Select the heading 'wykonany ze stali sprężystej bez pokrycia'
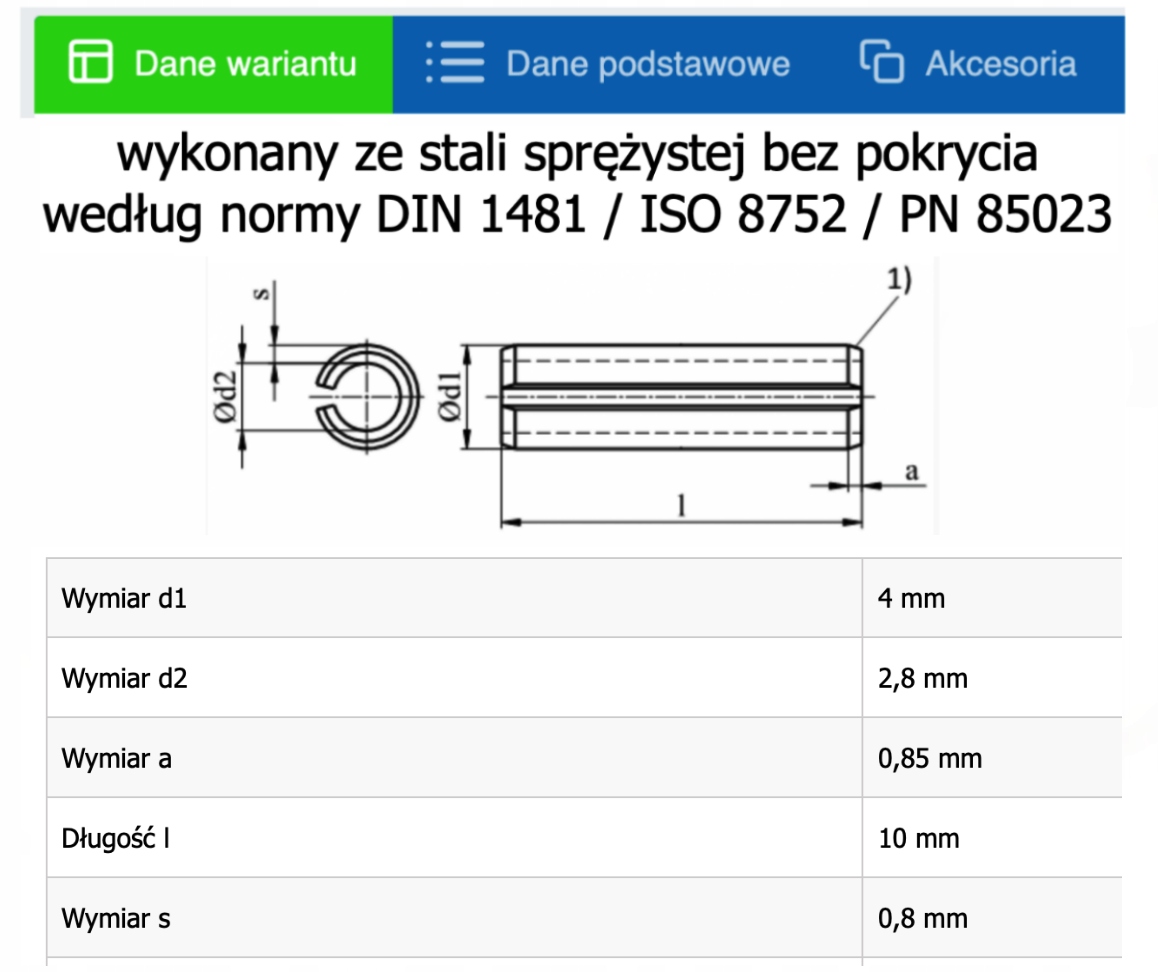Viewport: 1158px width, 972px height. click(x=578, y=153)
